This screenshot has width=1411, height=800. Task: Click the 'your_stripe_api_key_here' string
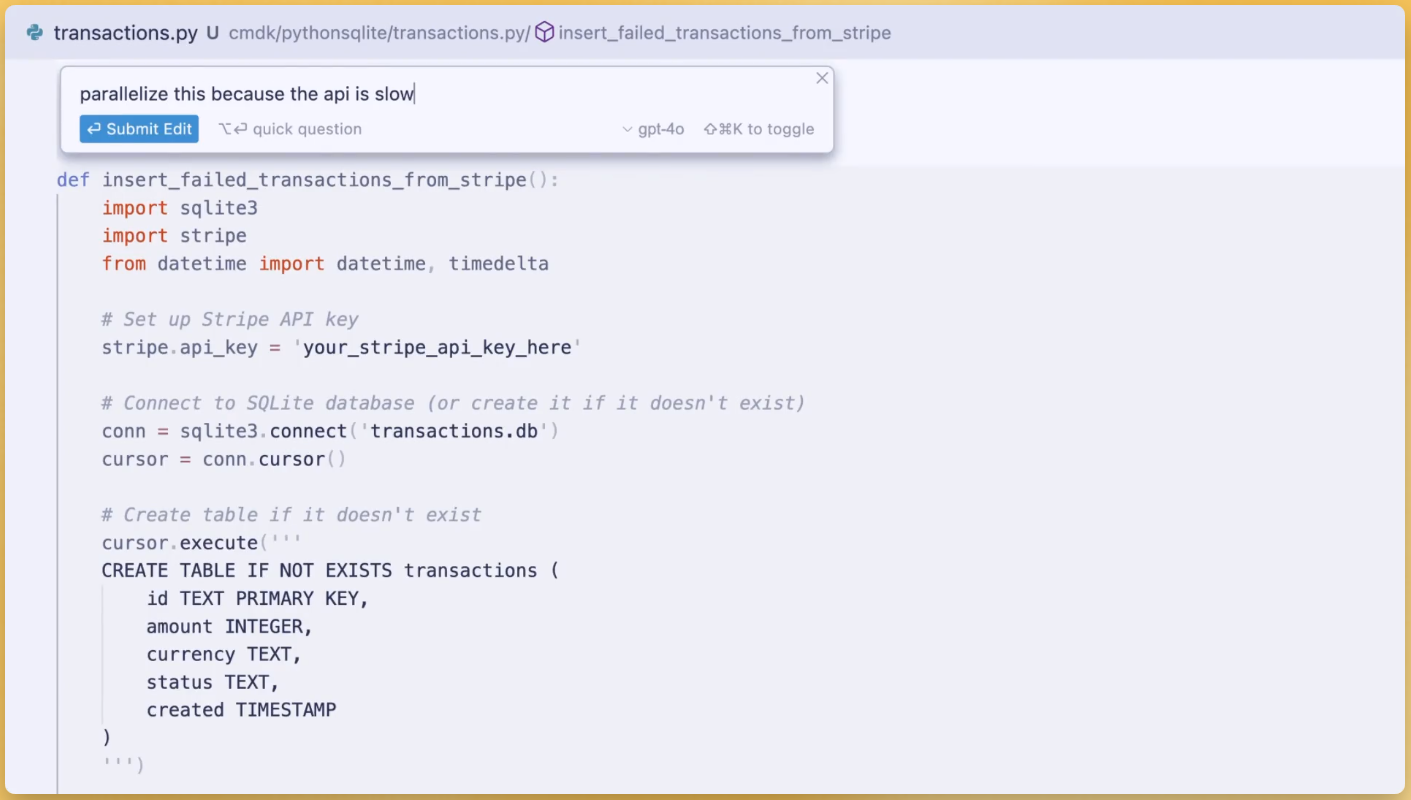point(437,347)
